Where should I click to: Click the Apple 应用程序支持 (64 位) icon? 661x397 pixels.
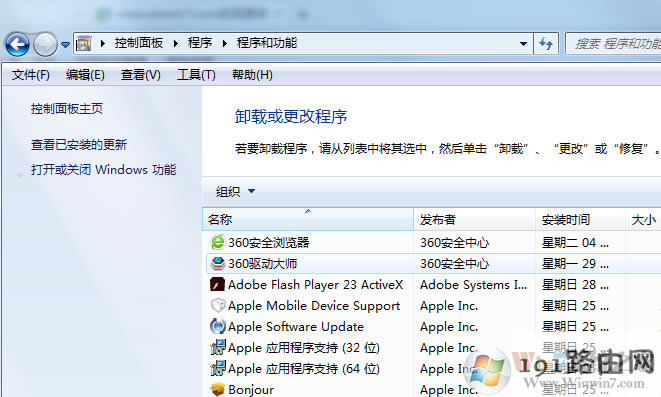click(218, 368)
